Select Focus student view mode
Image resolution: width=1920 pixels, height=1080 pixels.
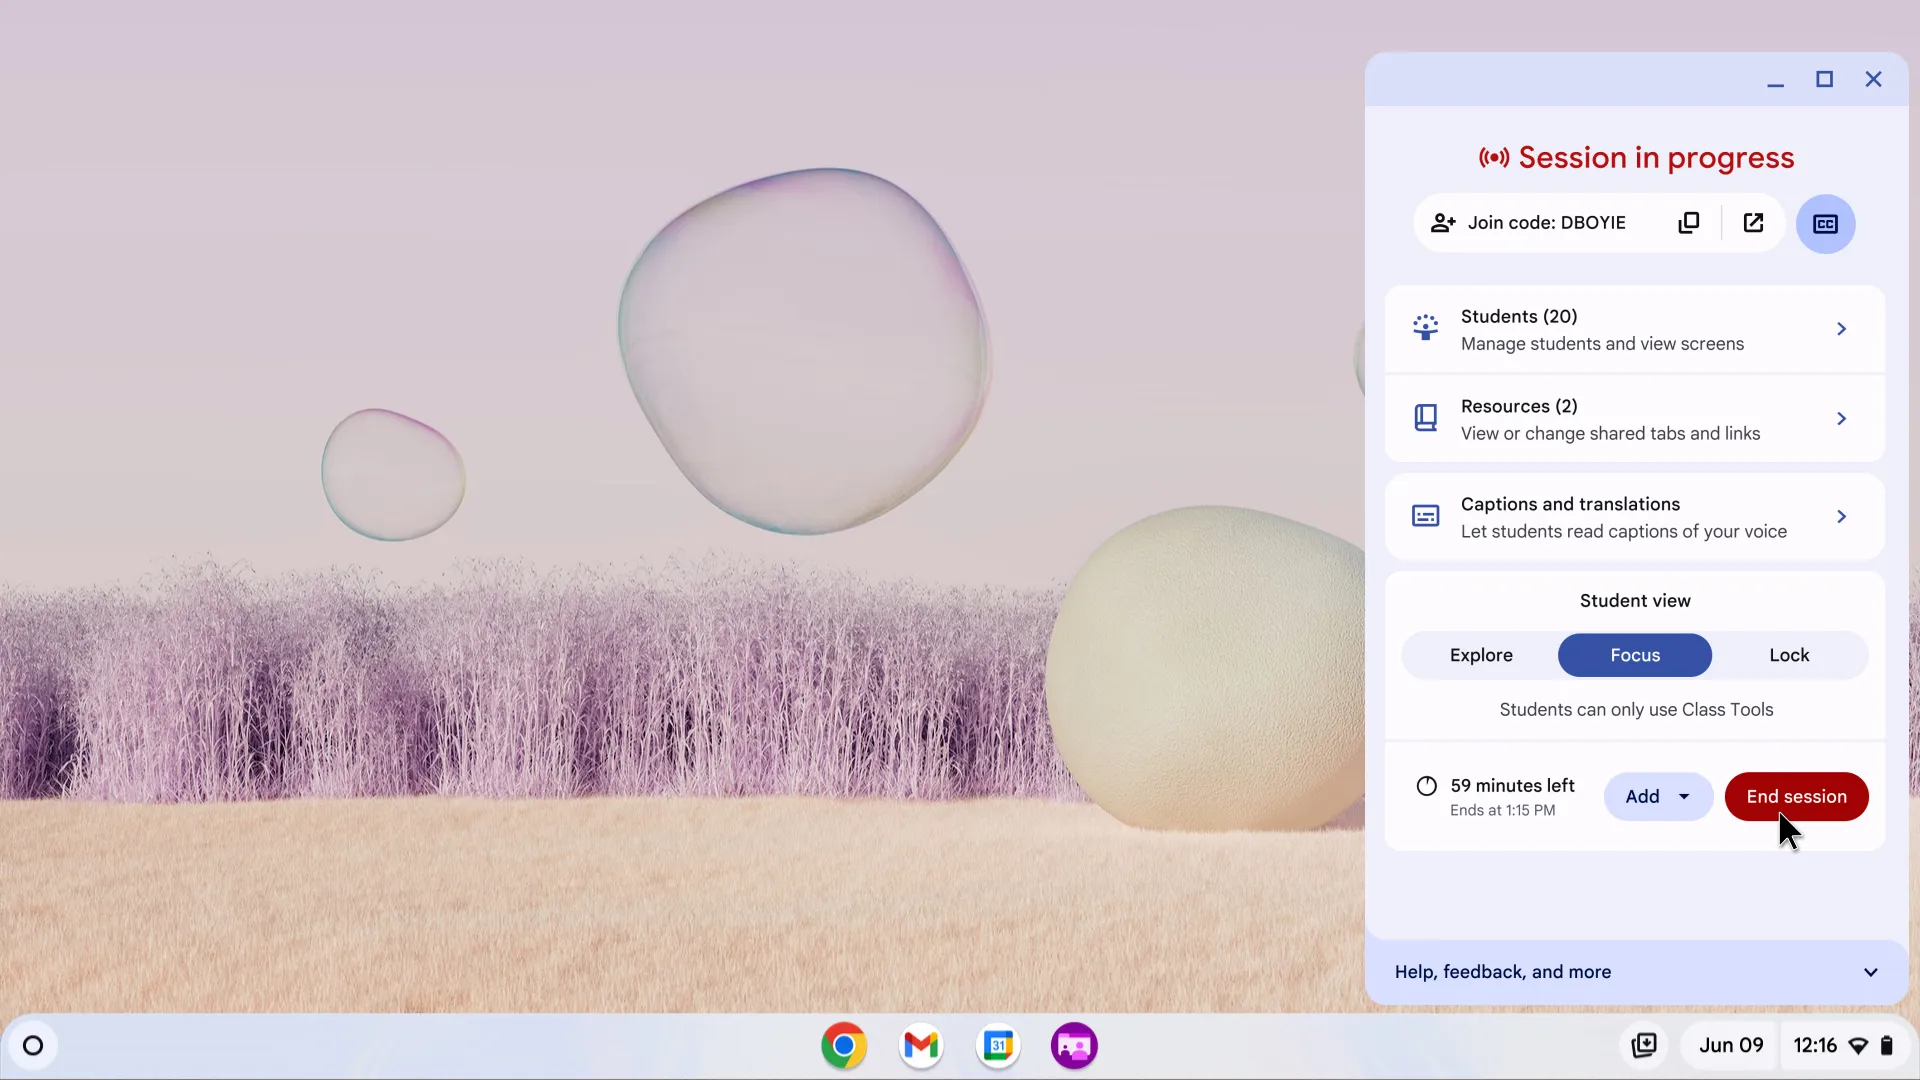(1634, 655)
